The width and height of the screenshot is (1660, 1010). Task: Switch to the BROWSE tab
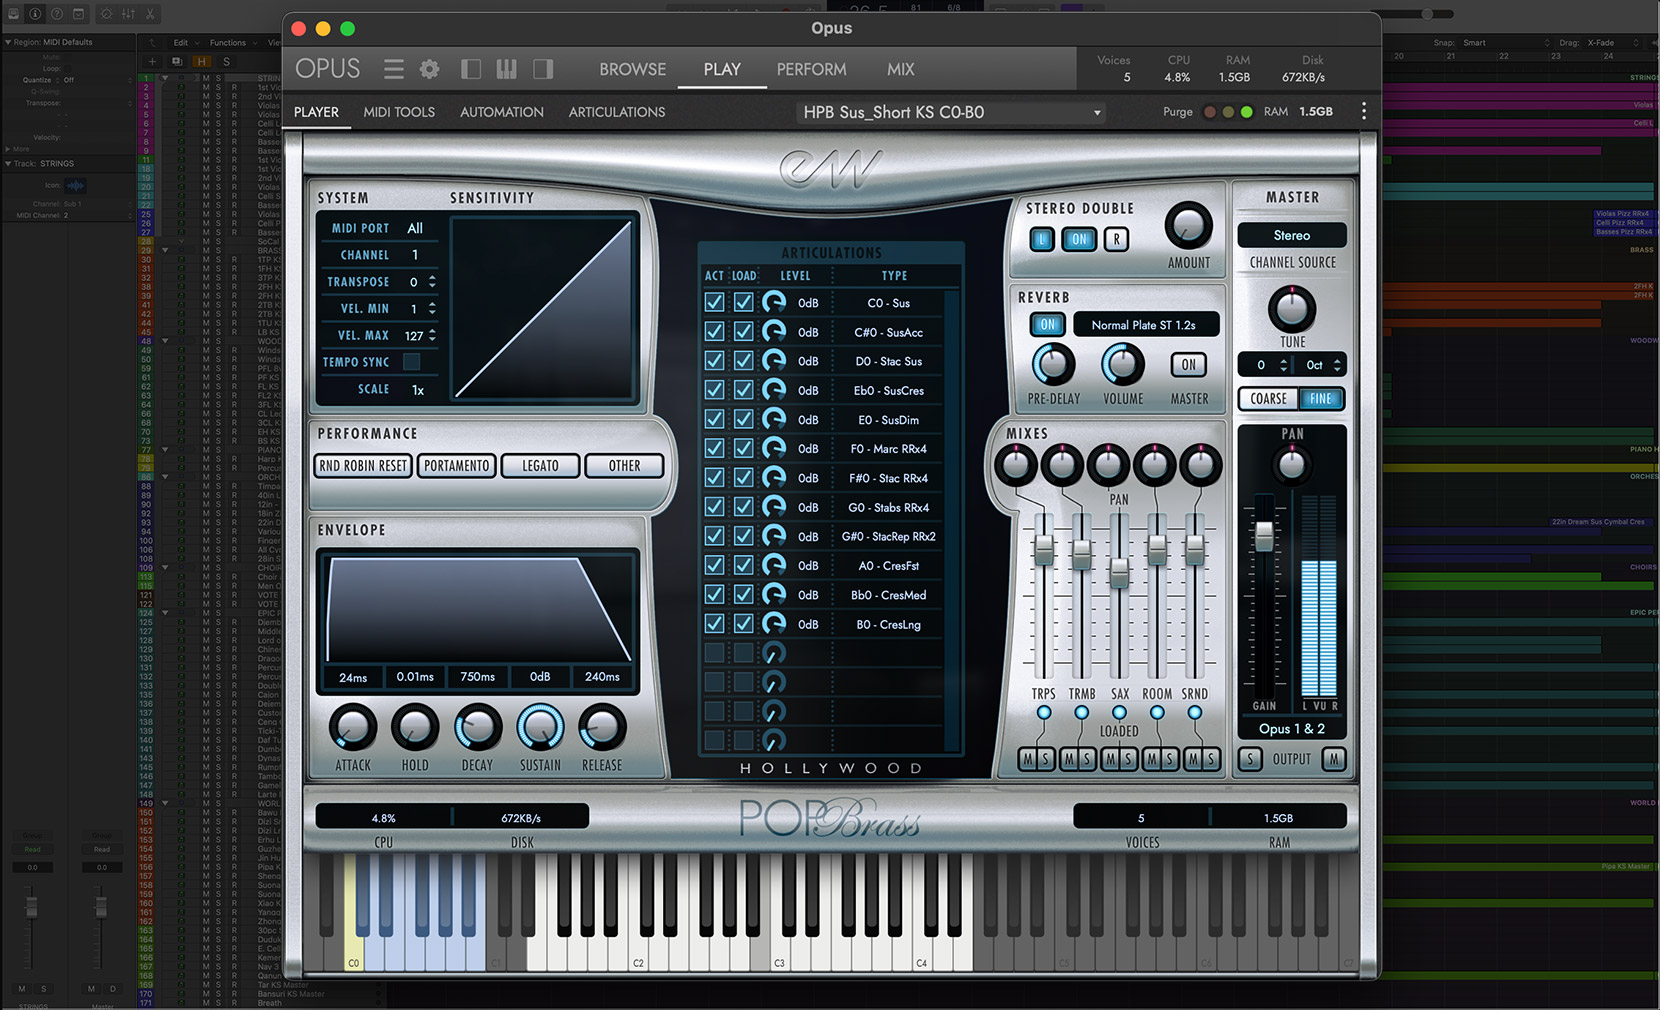point(632,69)
